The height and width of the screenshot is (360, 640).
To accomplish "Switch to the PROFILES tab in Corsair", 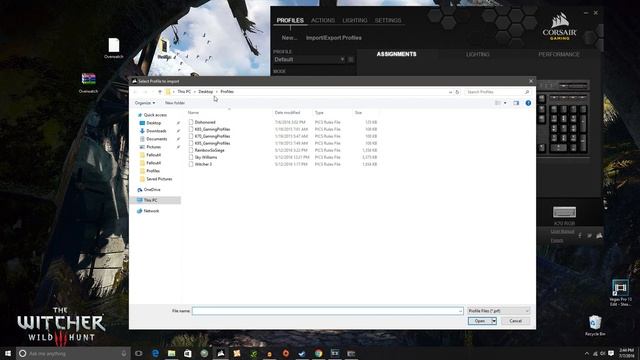I will (290, 20).
